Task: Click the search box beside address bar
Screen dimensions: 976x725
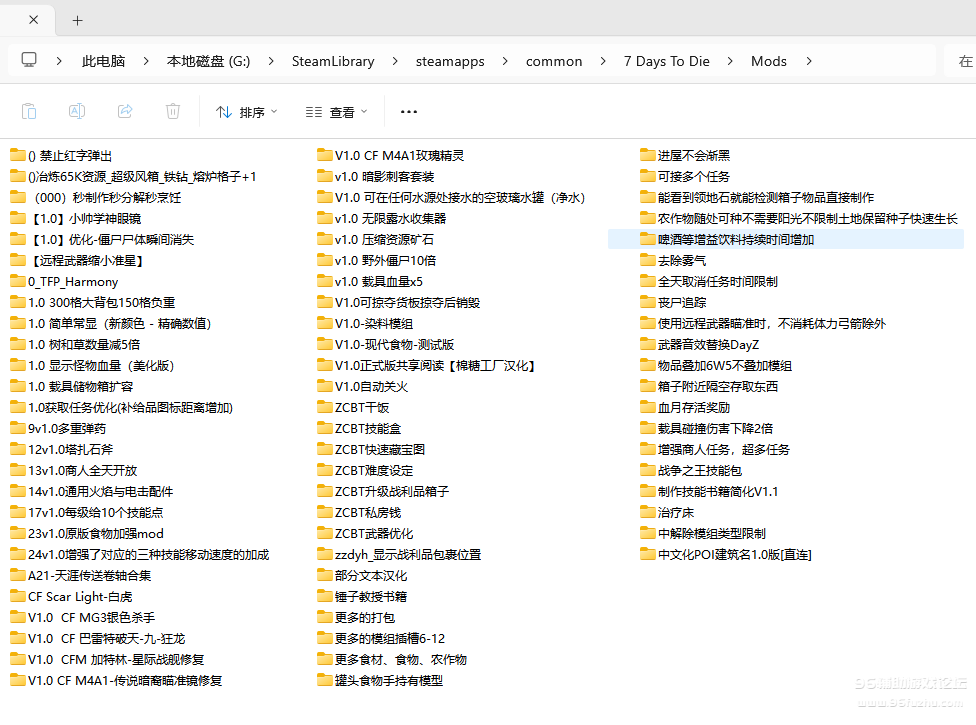Action: (962, 61)
